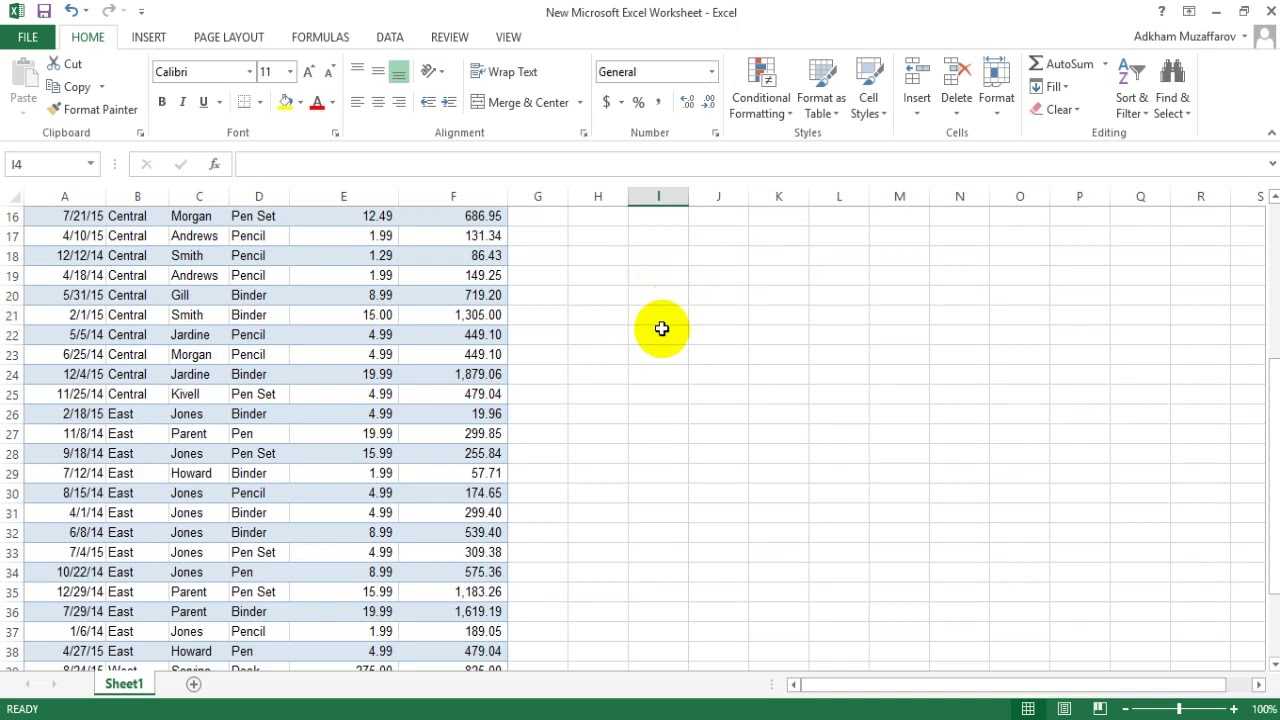This screenshot has width=1280, height=720.
Task: Click the Cut command
Action: pos(64,64)
